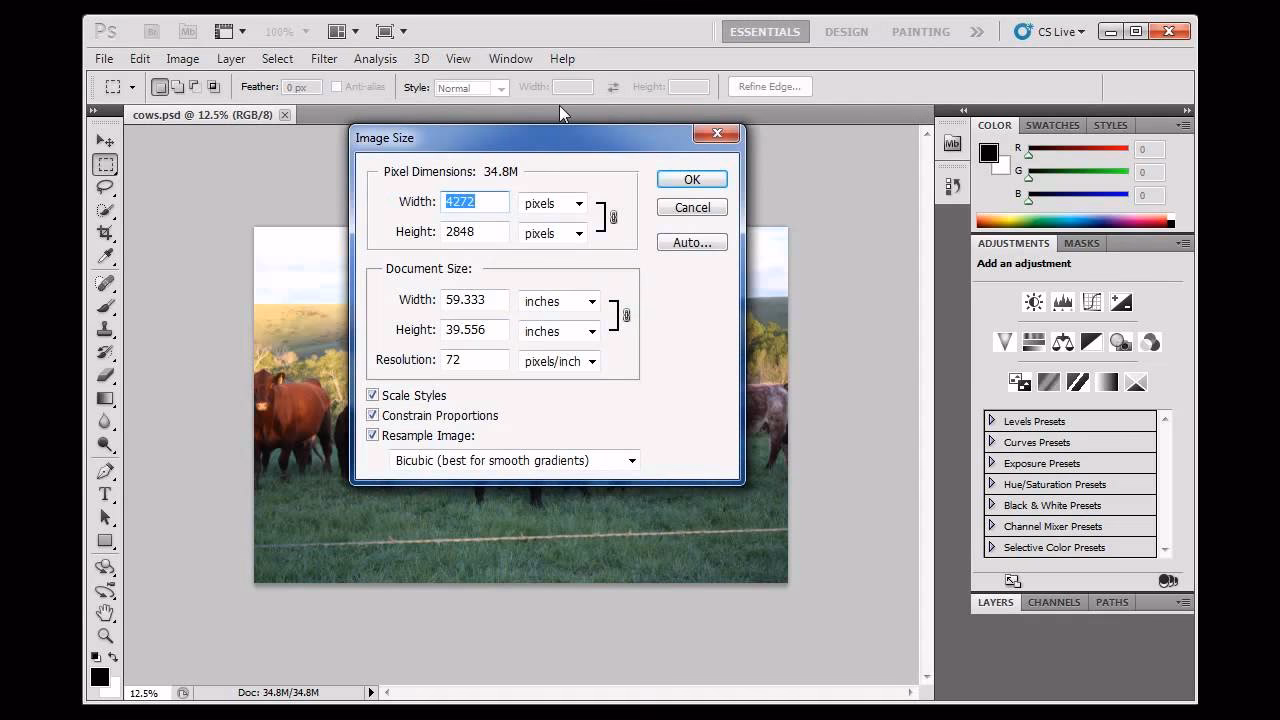This screenshot has width=1280, height=720.
Task: Open the Brightness/Contrast adjustment
Action: tap(1033, 301)
